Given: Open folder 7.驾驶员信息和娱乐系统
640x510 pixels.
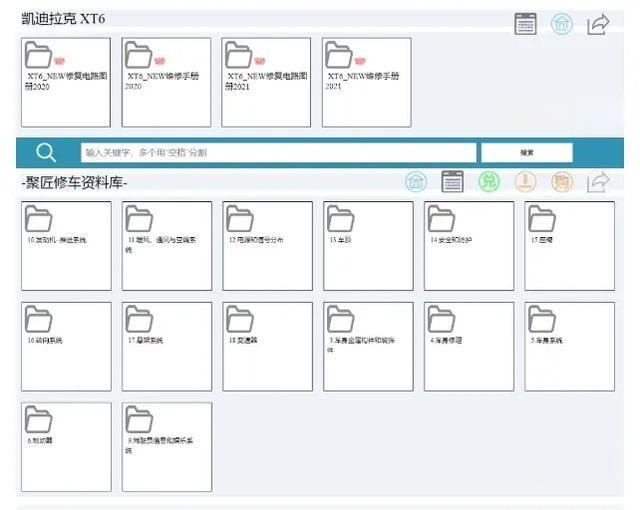Looking at the screenshot, I should (167, 447).
